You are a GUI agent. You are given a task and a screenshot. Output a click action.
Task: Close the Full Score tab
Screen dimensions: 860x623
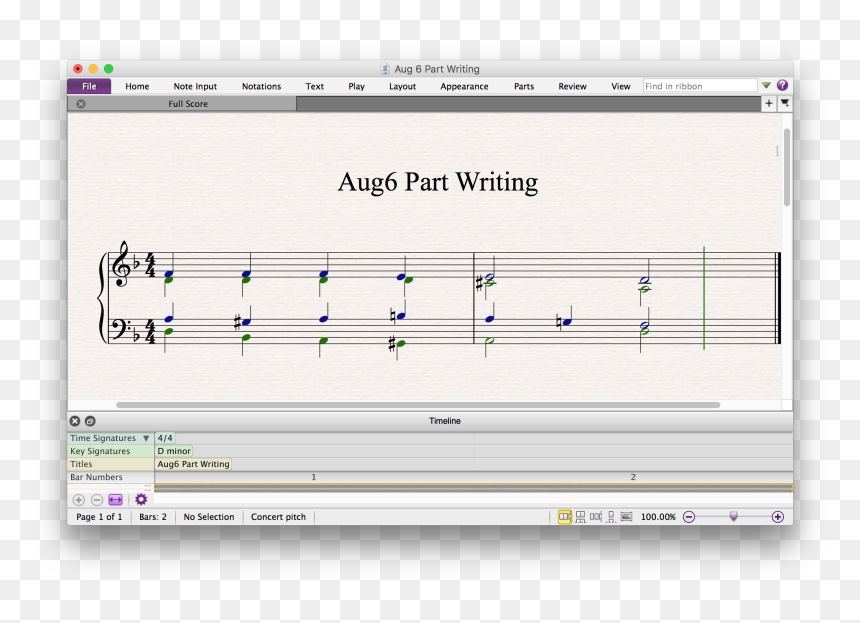point(81,104)
